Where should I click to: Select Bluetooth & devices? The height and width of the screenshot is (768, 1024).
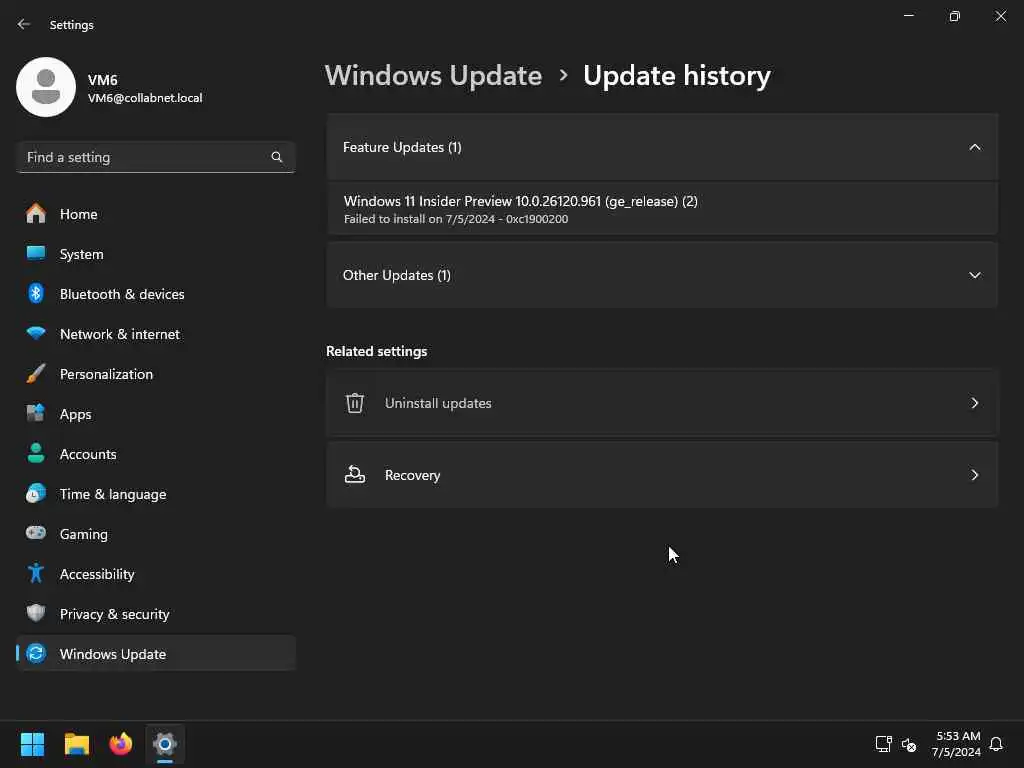pyautogui.click(x=156, y=293)
